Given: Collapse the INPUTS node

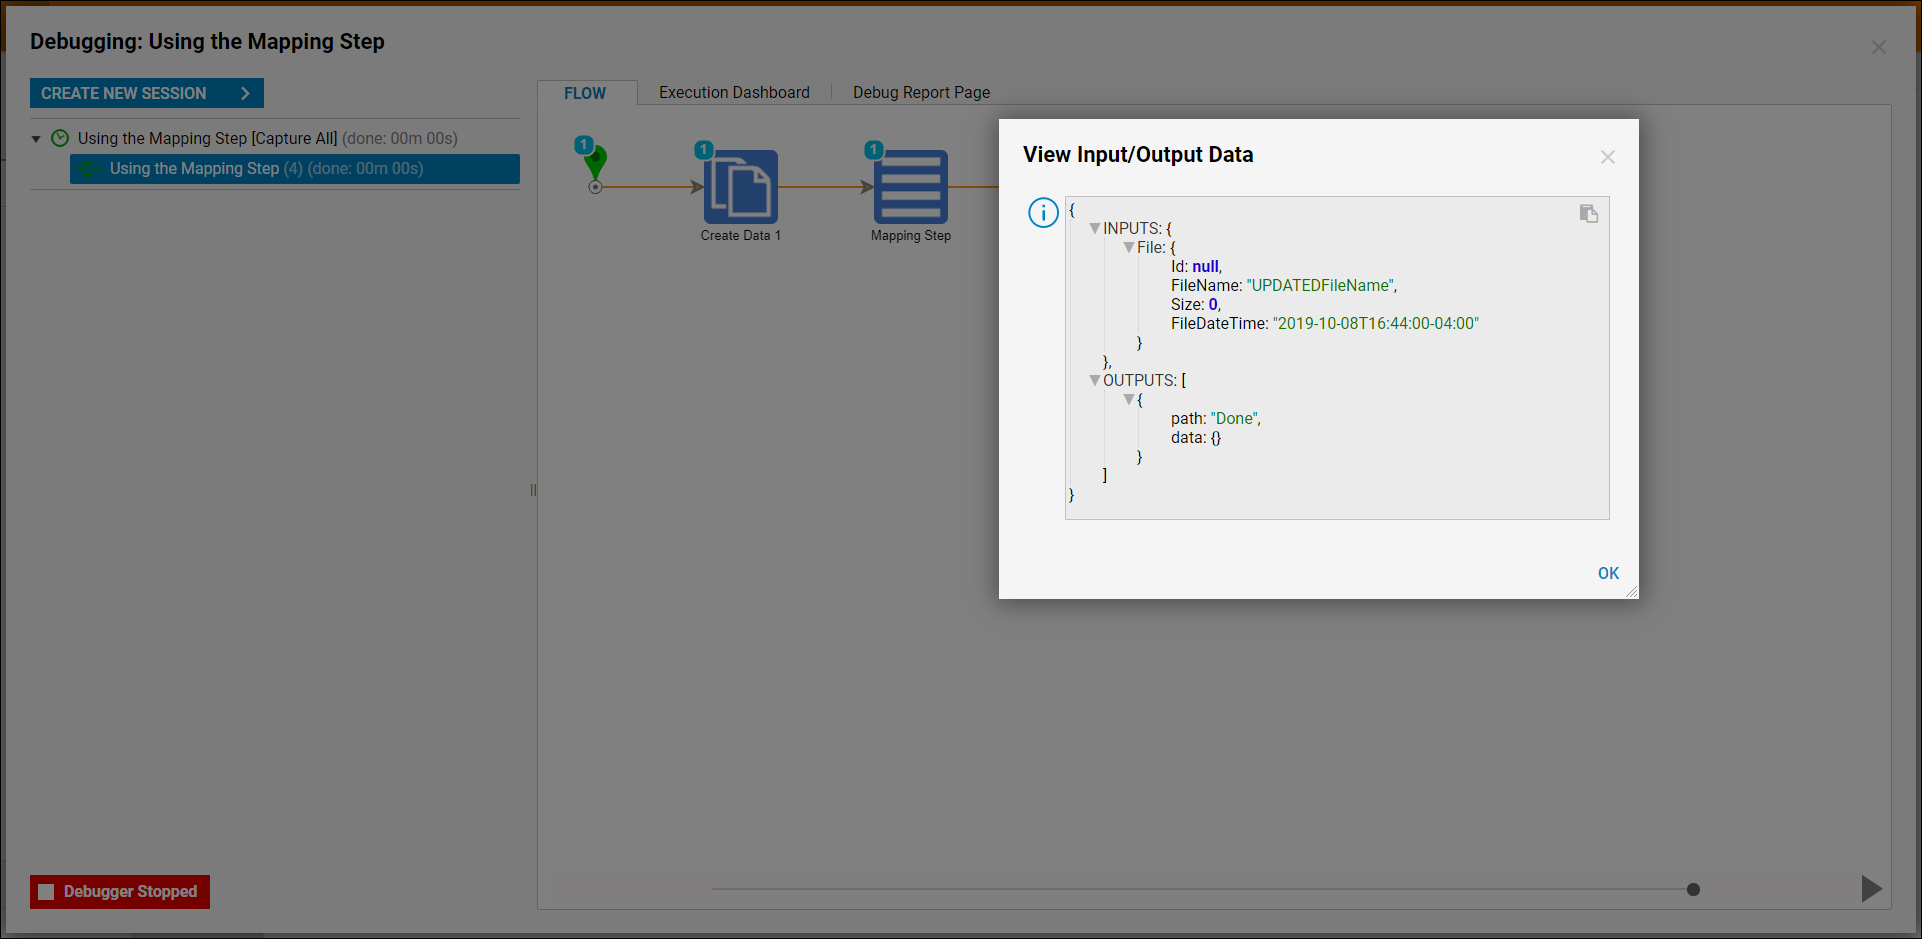Looking at the screenshot, I should (x=1094, y=228).
